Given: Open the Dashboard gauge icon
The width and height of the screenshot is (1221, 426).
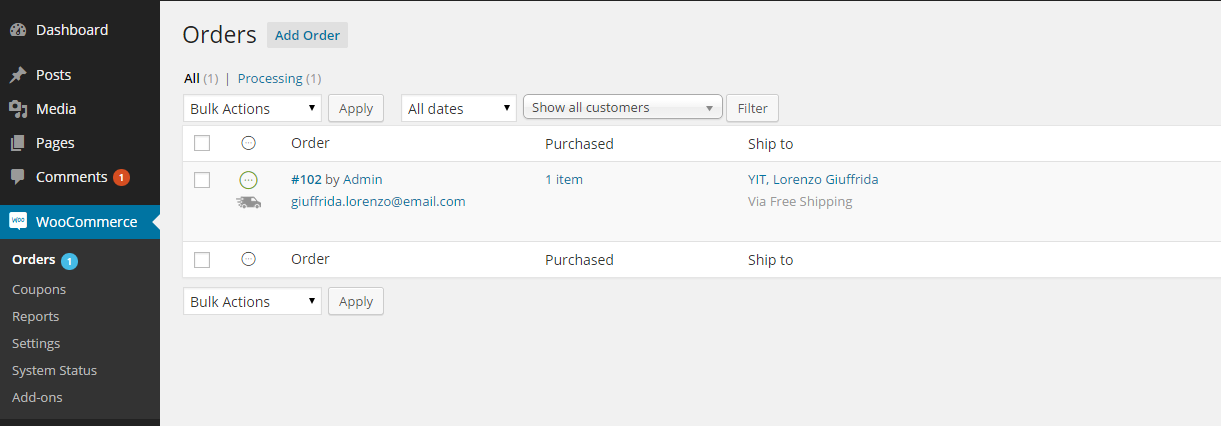Looking at the screenshot, I should [18, 30].
